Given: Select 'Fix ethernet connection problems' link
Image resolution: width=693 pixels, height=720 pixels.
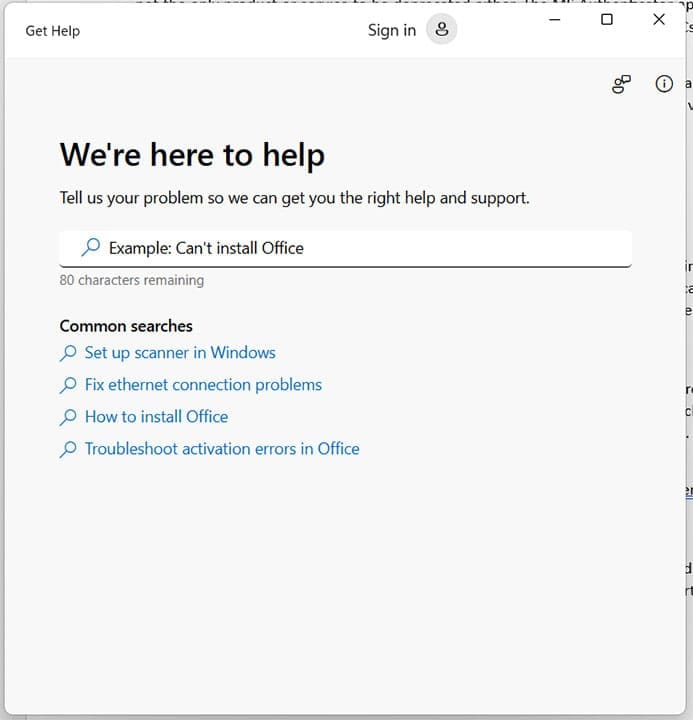Looking at the screenshot, I should 203,385.
